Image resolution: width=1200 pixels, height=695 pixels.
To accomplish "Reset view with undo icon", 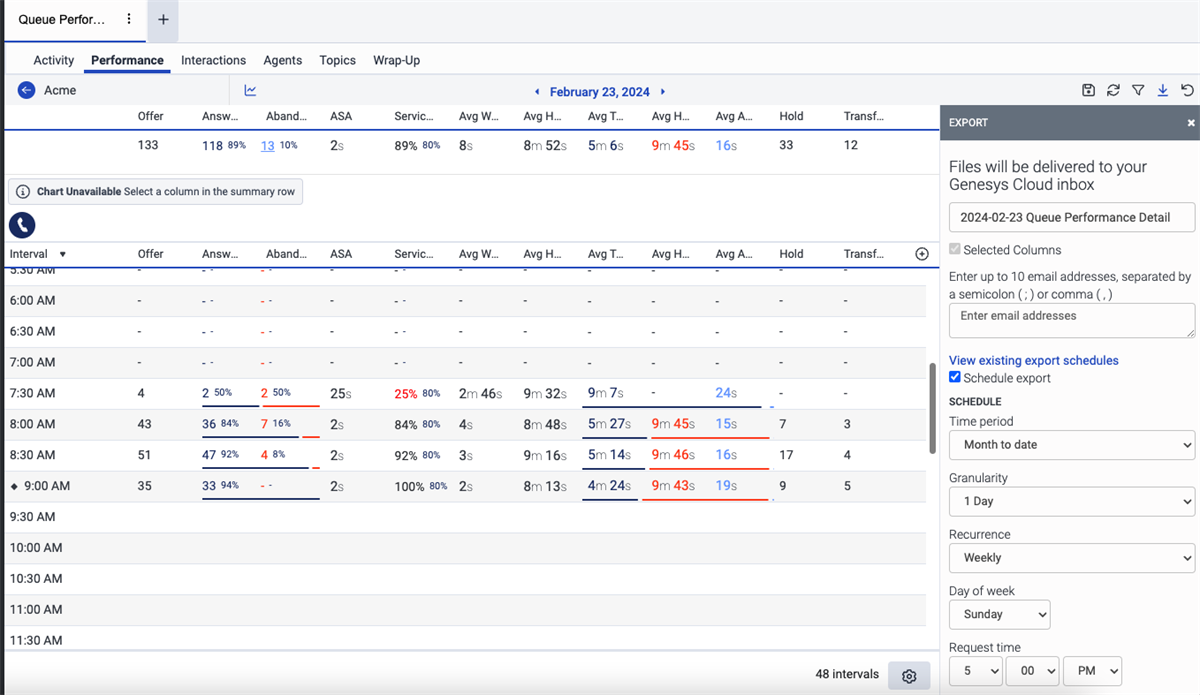I will pyautogui.click(x=1187, y=90).
